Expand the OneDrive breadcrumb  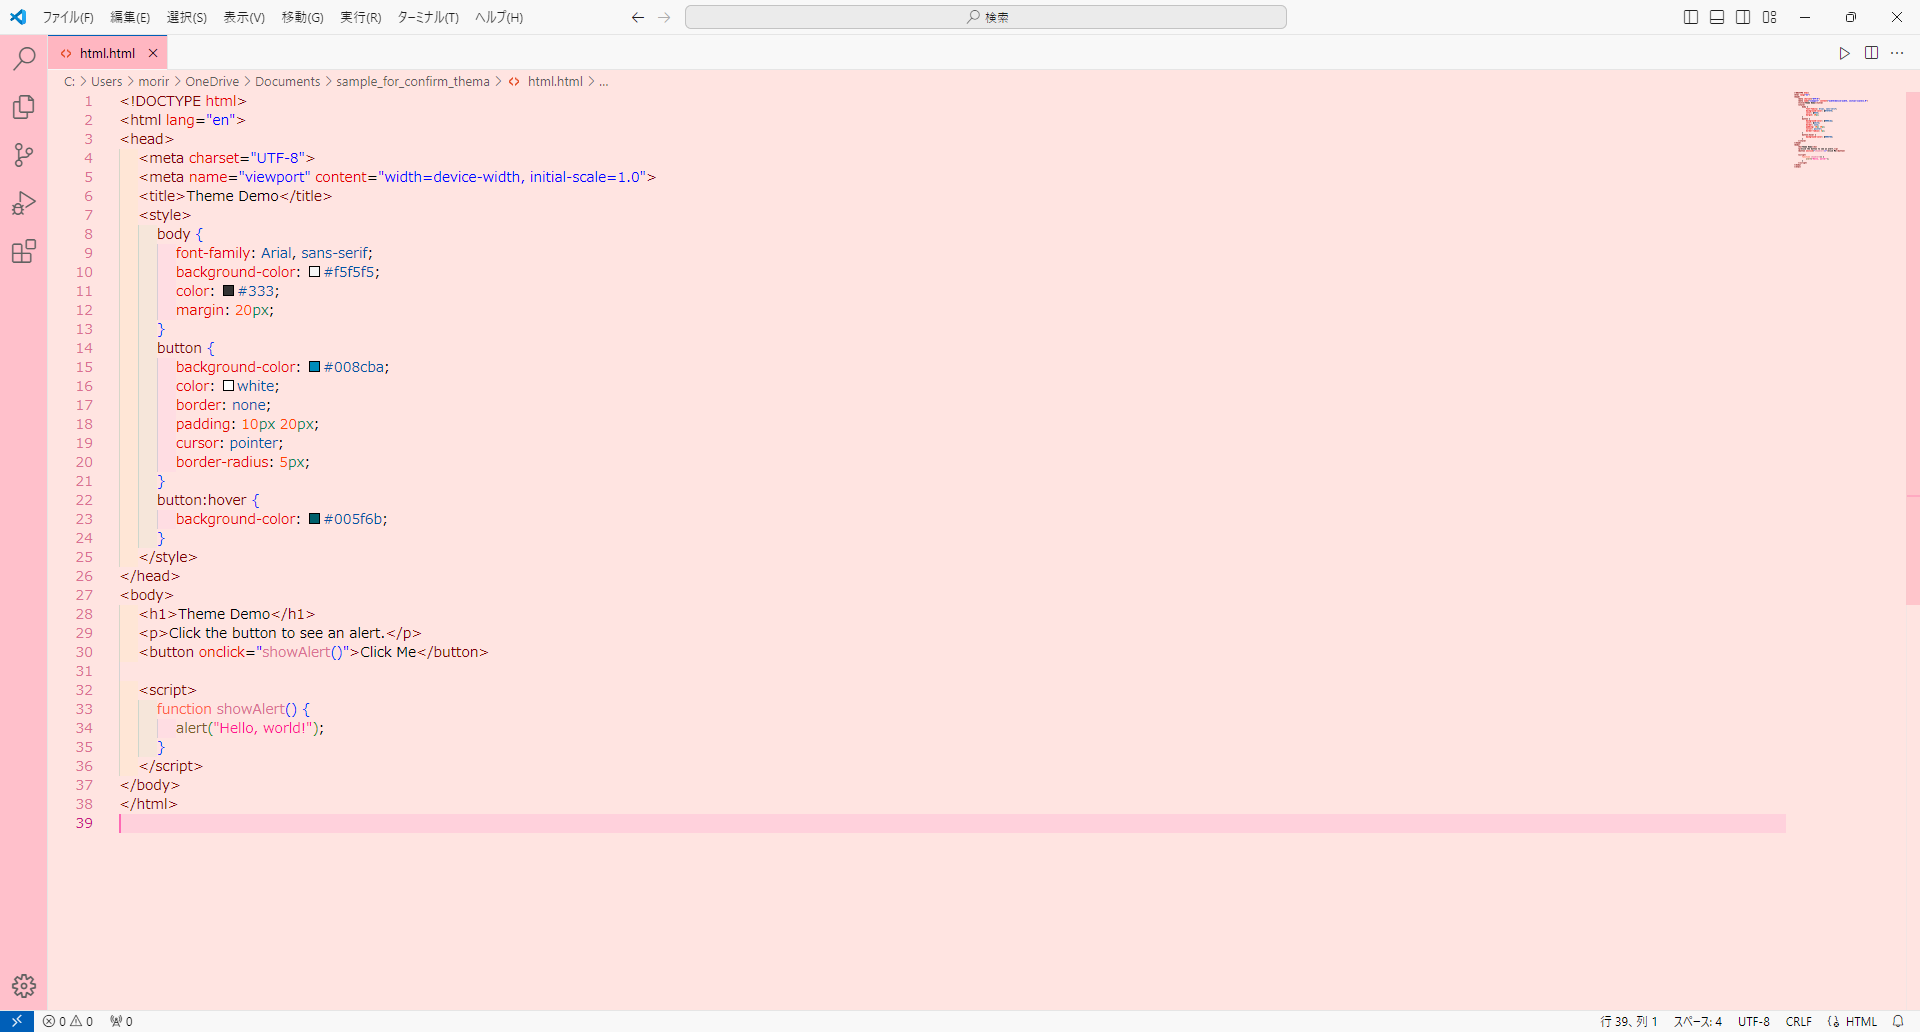point(212,82)
